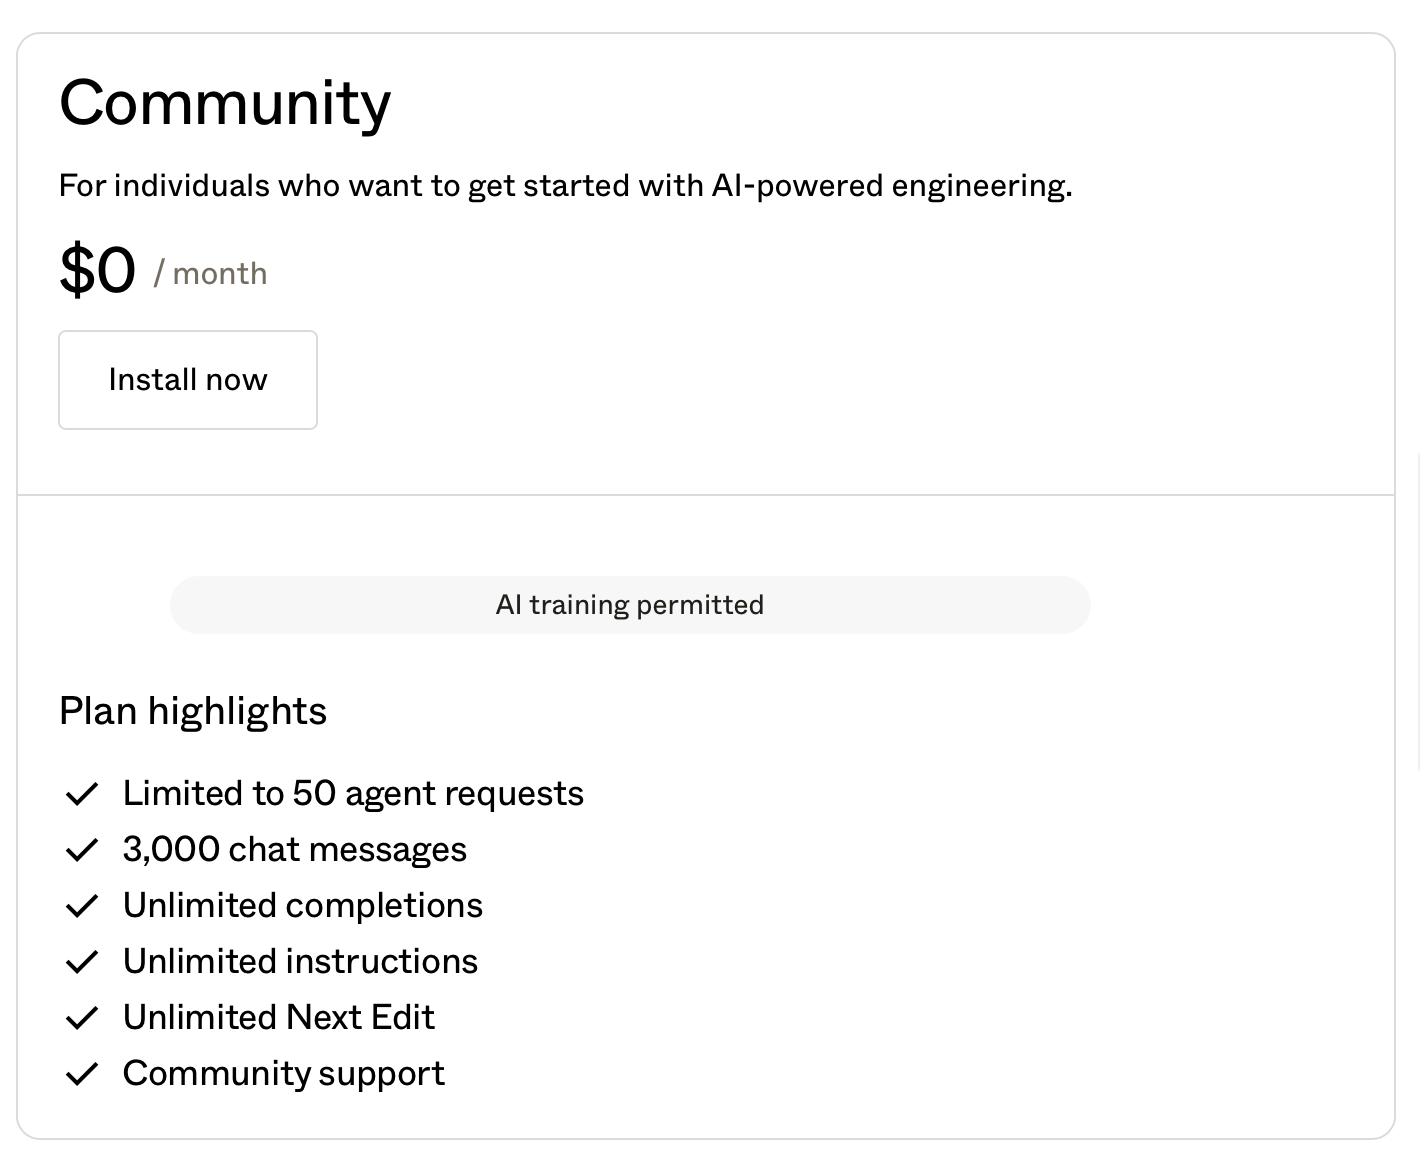Click the $0 price amount
Image resolution: width=1420 pixels, height=1176 pixels.
point(97,270)
